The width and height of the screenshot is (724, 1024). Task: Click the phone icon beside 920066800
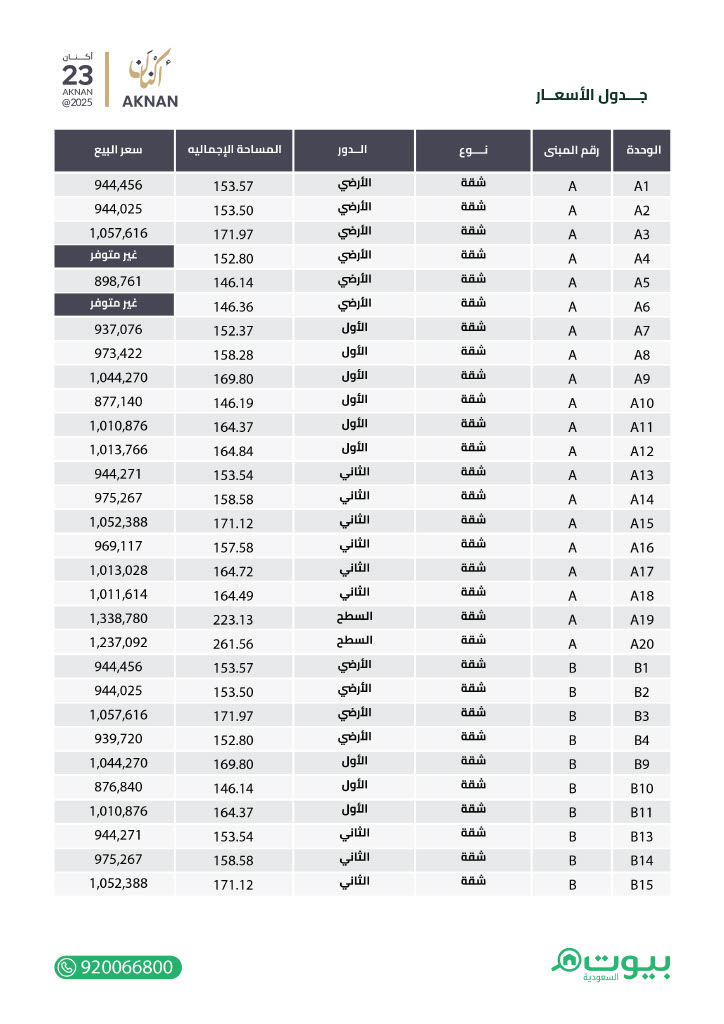pos(67,967)
